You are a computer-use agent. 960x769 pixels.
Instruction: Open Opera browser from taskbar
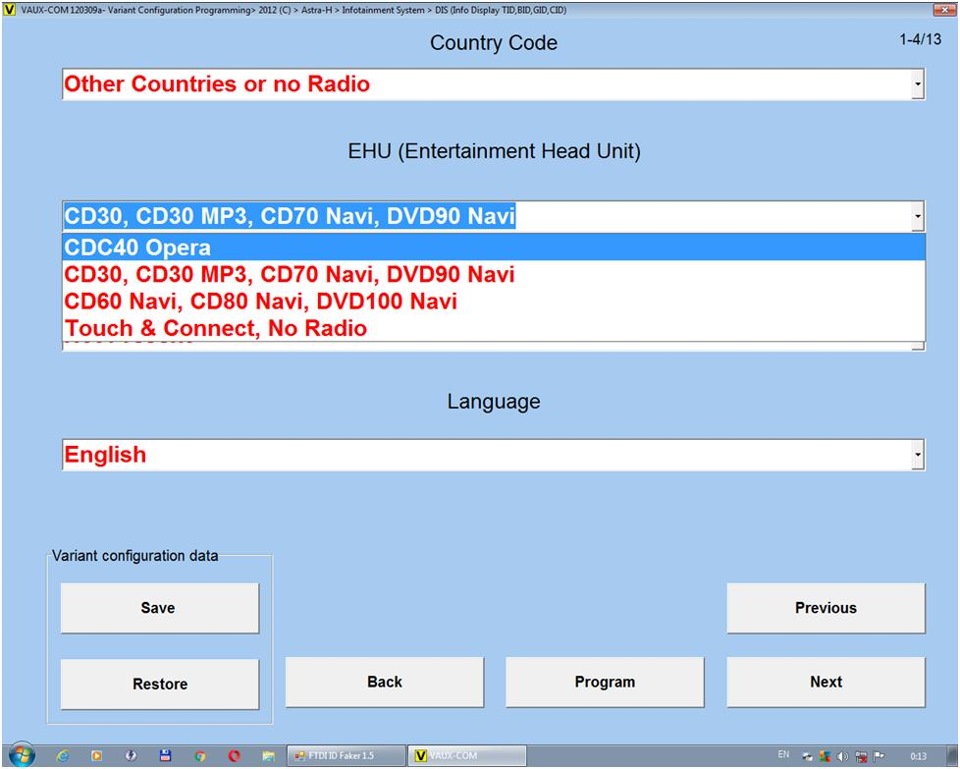point(234,756)
